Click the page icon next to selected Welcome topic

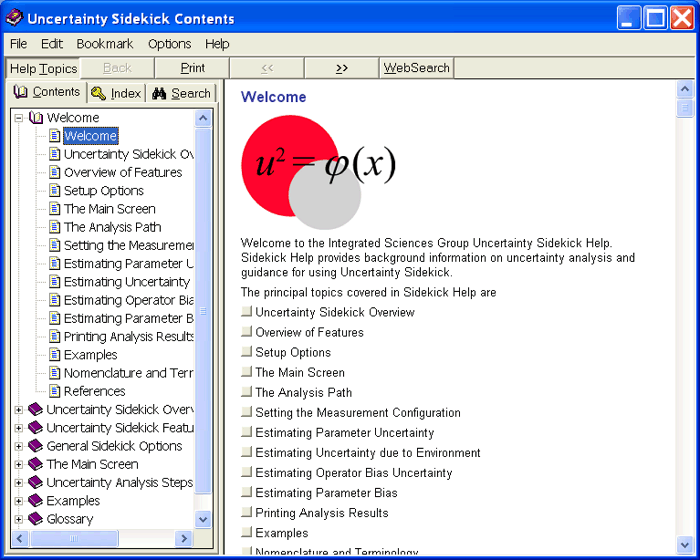(54, 135)
